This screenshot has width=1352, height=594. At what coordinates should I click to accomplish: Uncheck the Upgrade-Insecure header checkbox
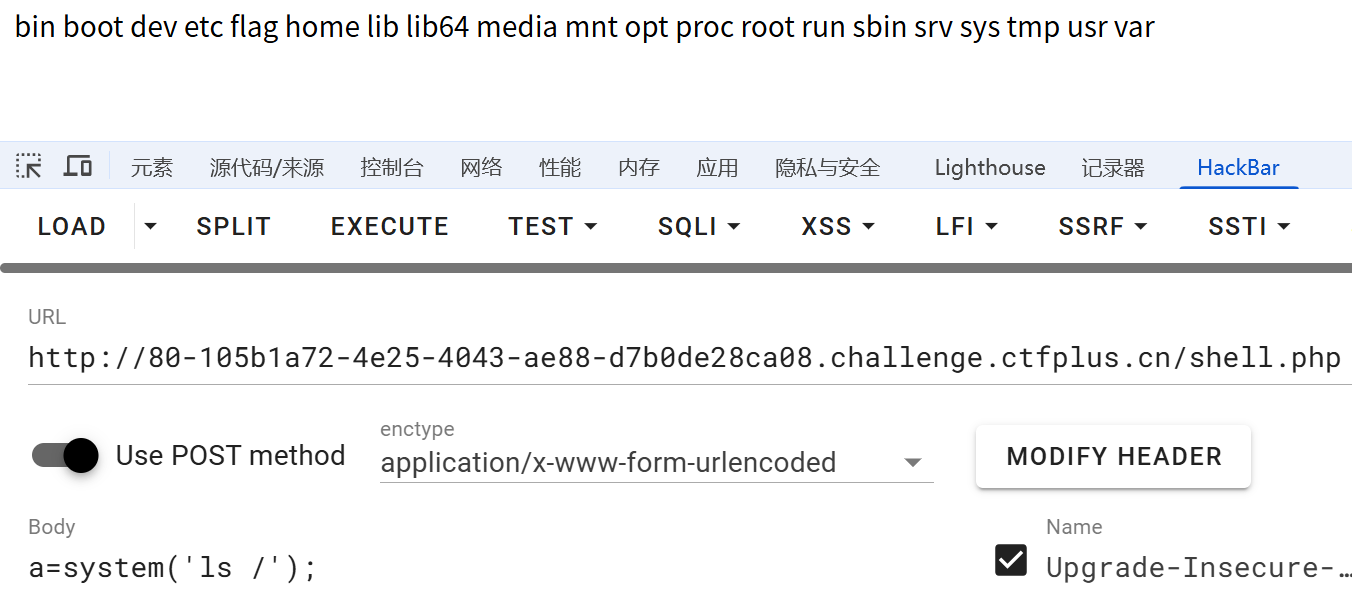pos(1011,560)
